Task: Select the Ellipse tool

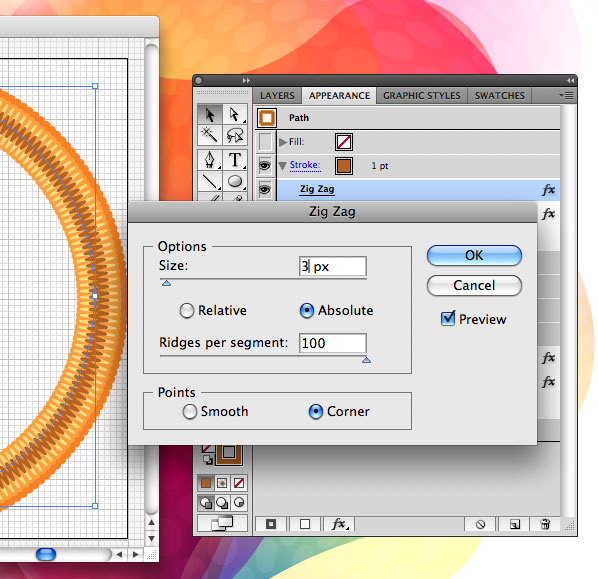Action: 235,181
